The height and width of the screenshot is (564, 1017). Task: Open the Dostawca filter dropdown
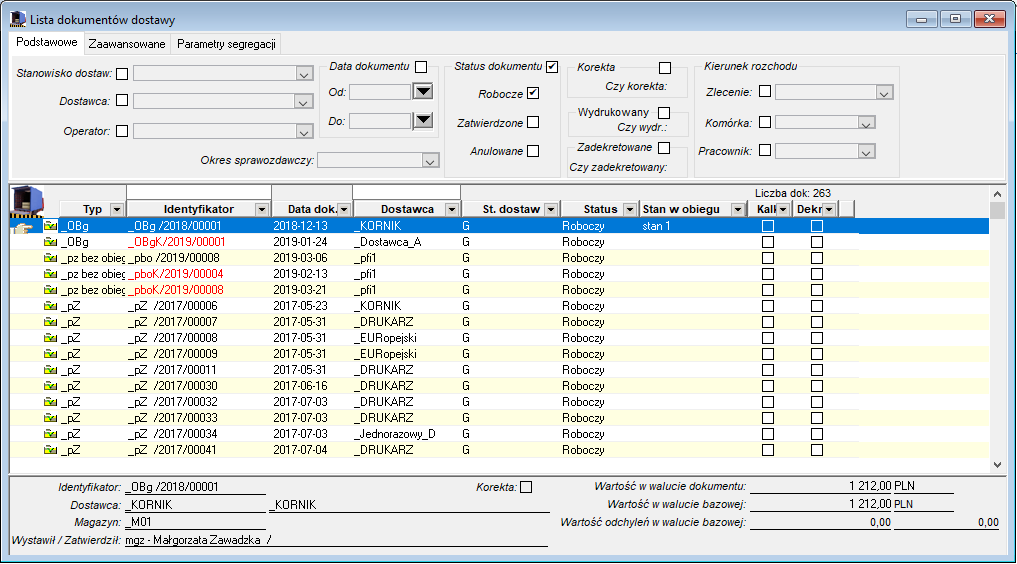tap(303, 102)
